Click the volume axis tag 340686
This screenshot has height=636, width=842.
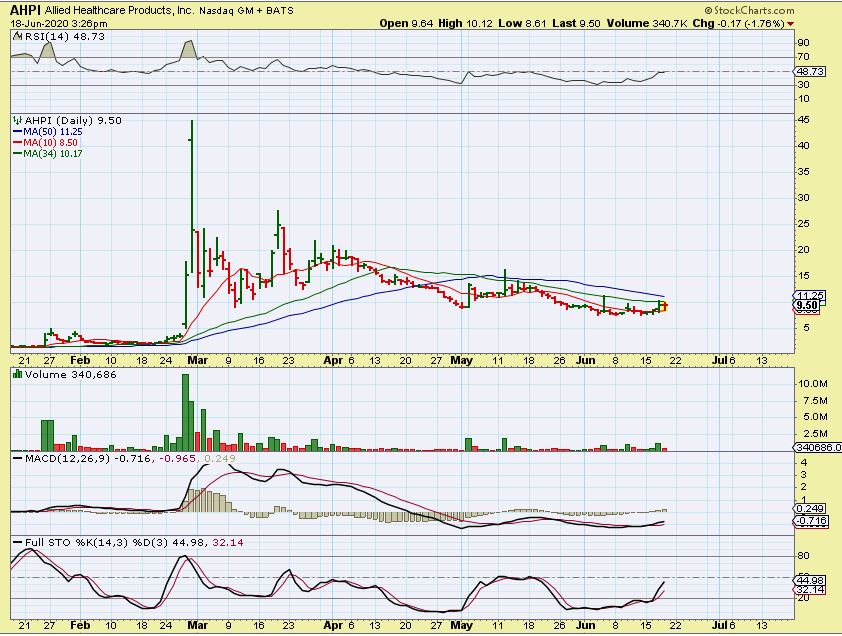[817, 447]
